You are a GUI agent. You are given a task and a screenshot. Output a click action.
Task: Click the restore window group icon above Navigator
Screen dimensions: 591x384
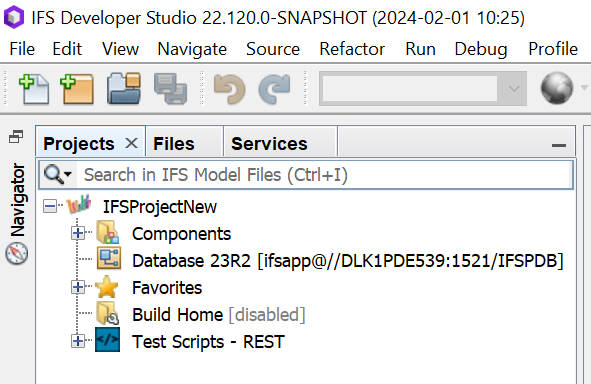[16, 136]
